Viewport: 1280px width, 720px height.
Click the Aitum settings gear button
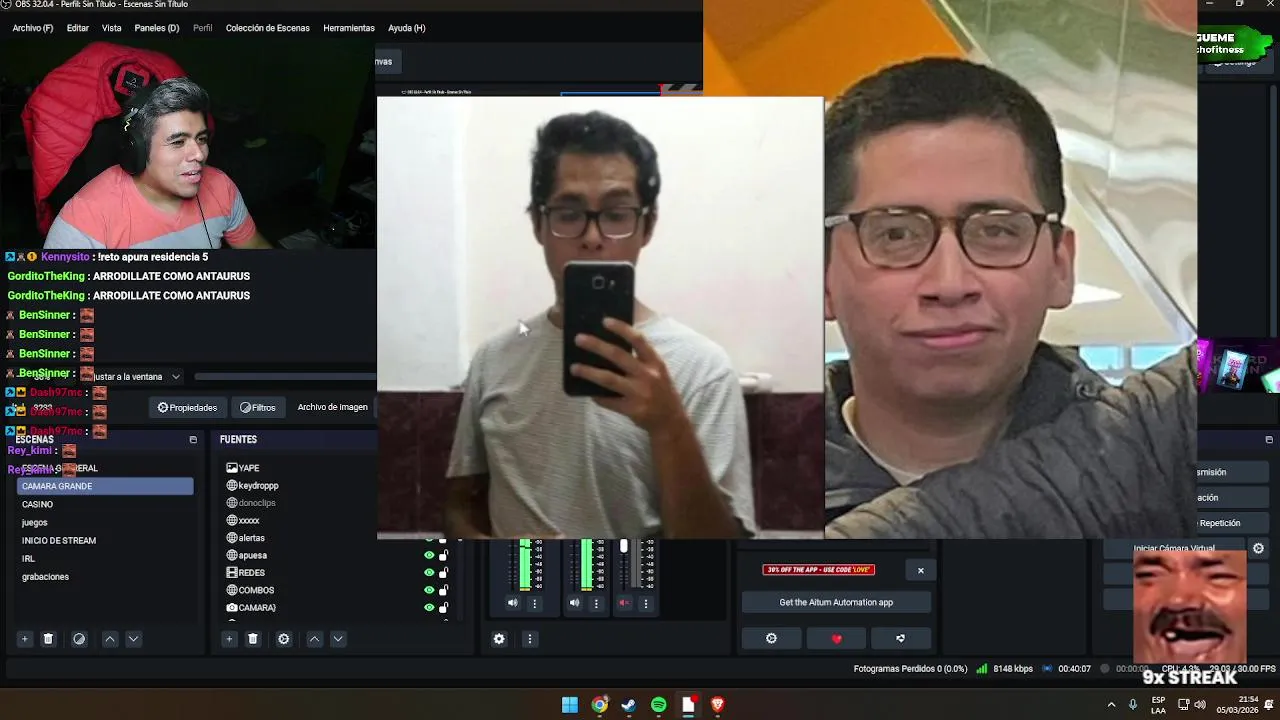[771, 638]
